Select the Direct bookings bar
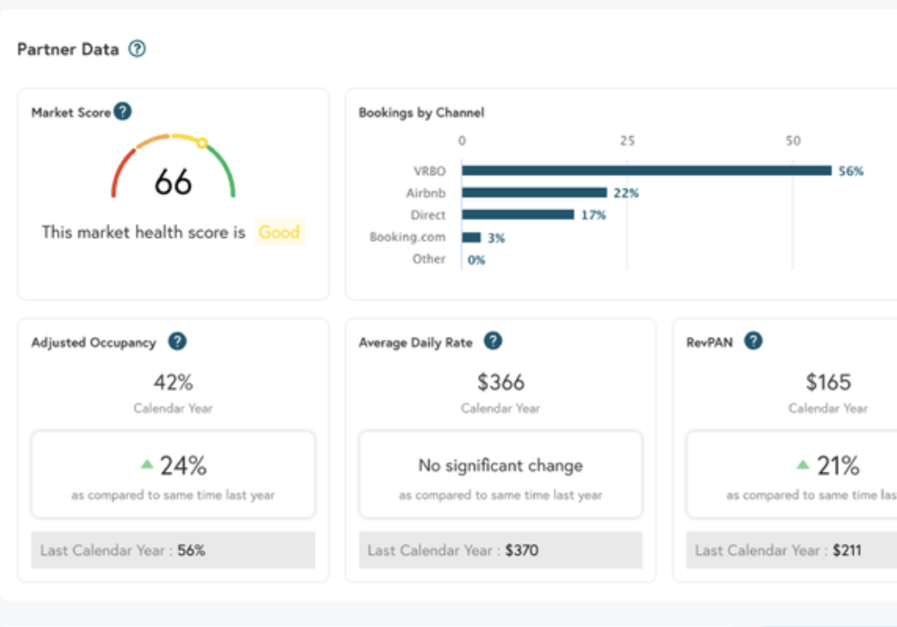The width and height of the screenshot is (897, 627). 517,215
